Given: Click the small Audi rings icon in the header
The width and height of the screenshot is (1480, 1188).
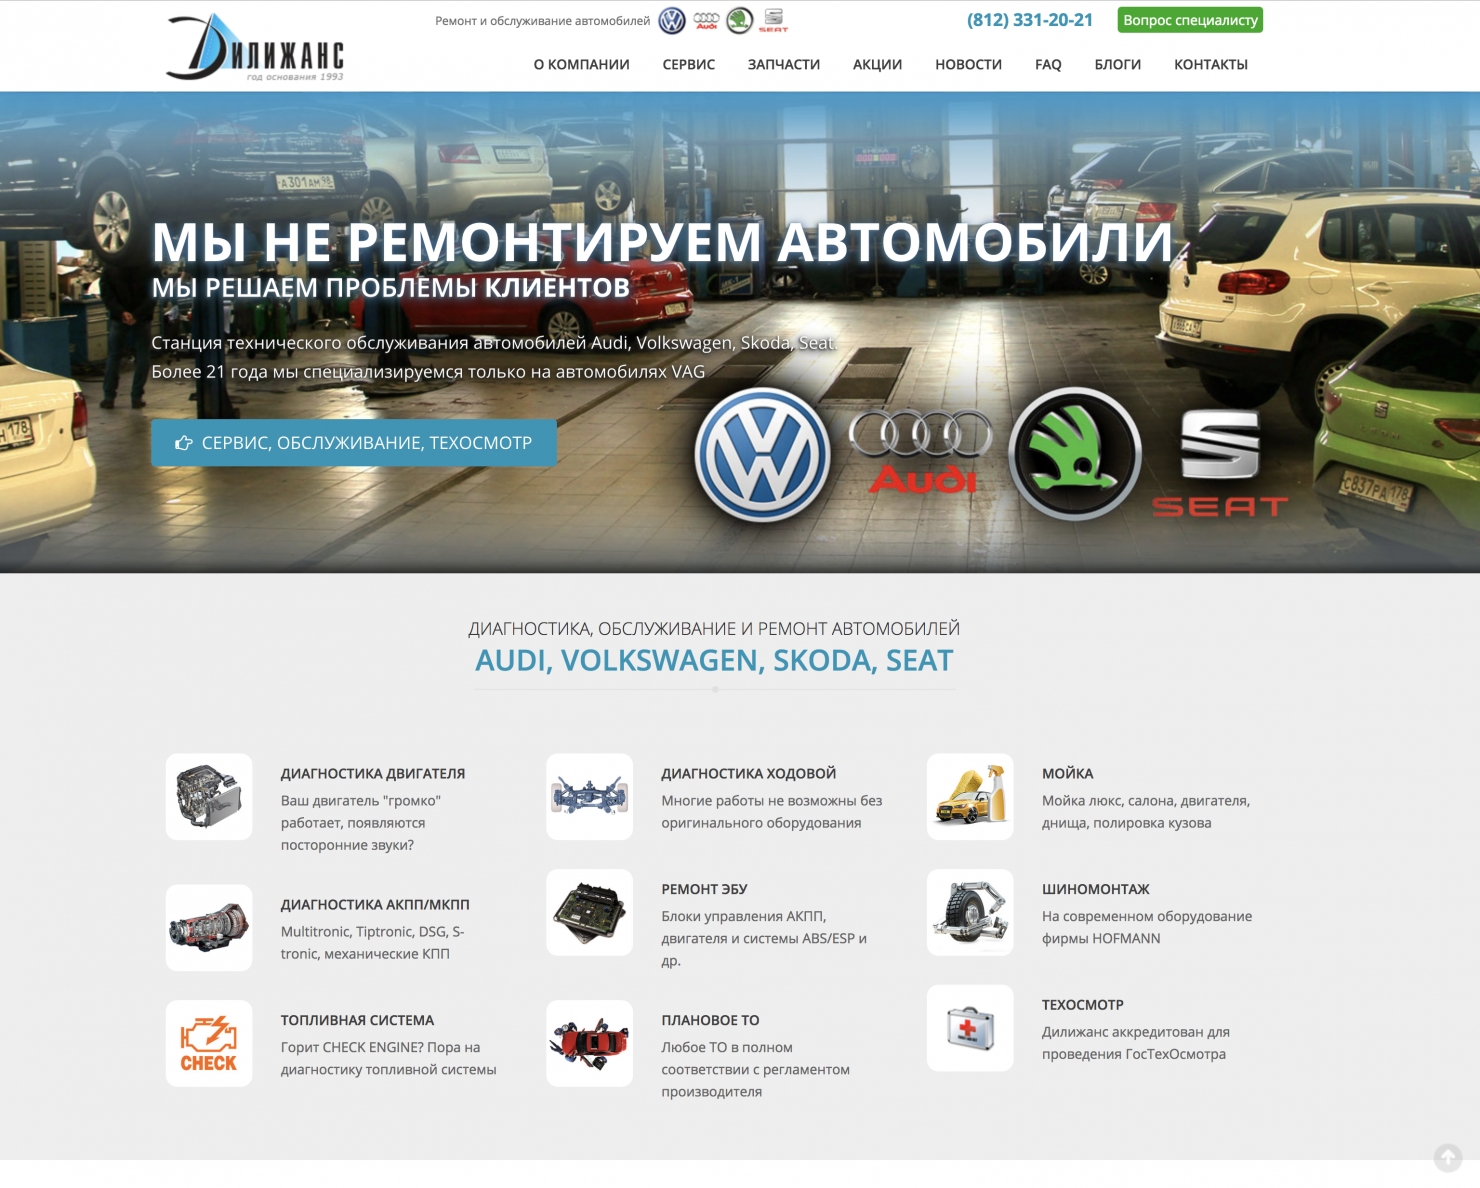Looking at the screenshot, I should click(x=706, y=20).
